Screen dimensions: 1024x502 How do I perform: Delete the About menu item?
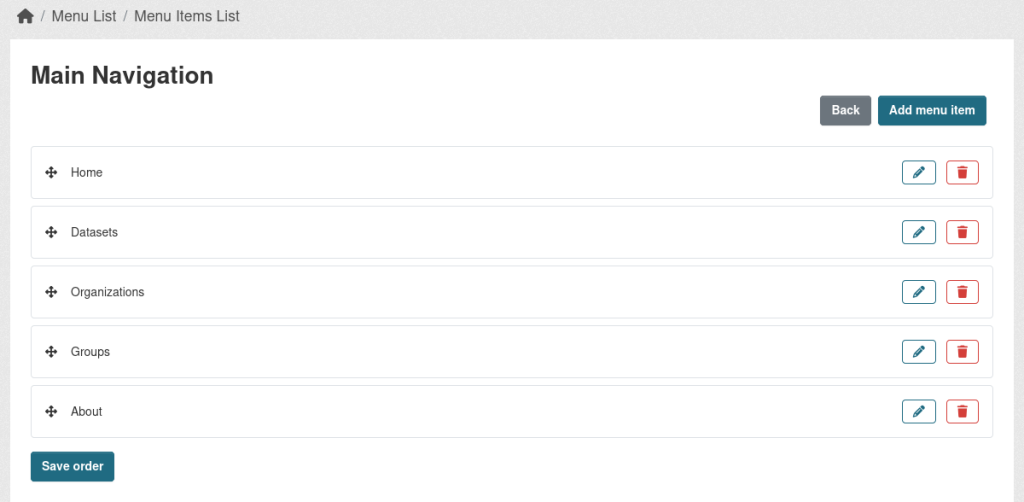[962, 411]
